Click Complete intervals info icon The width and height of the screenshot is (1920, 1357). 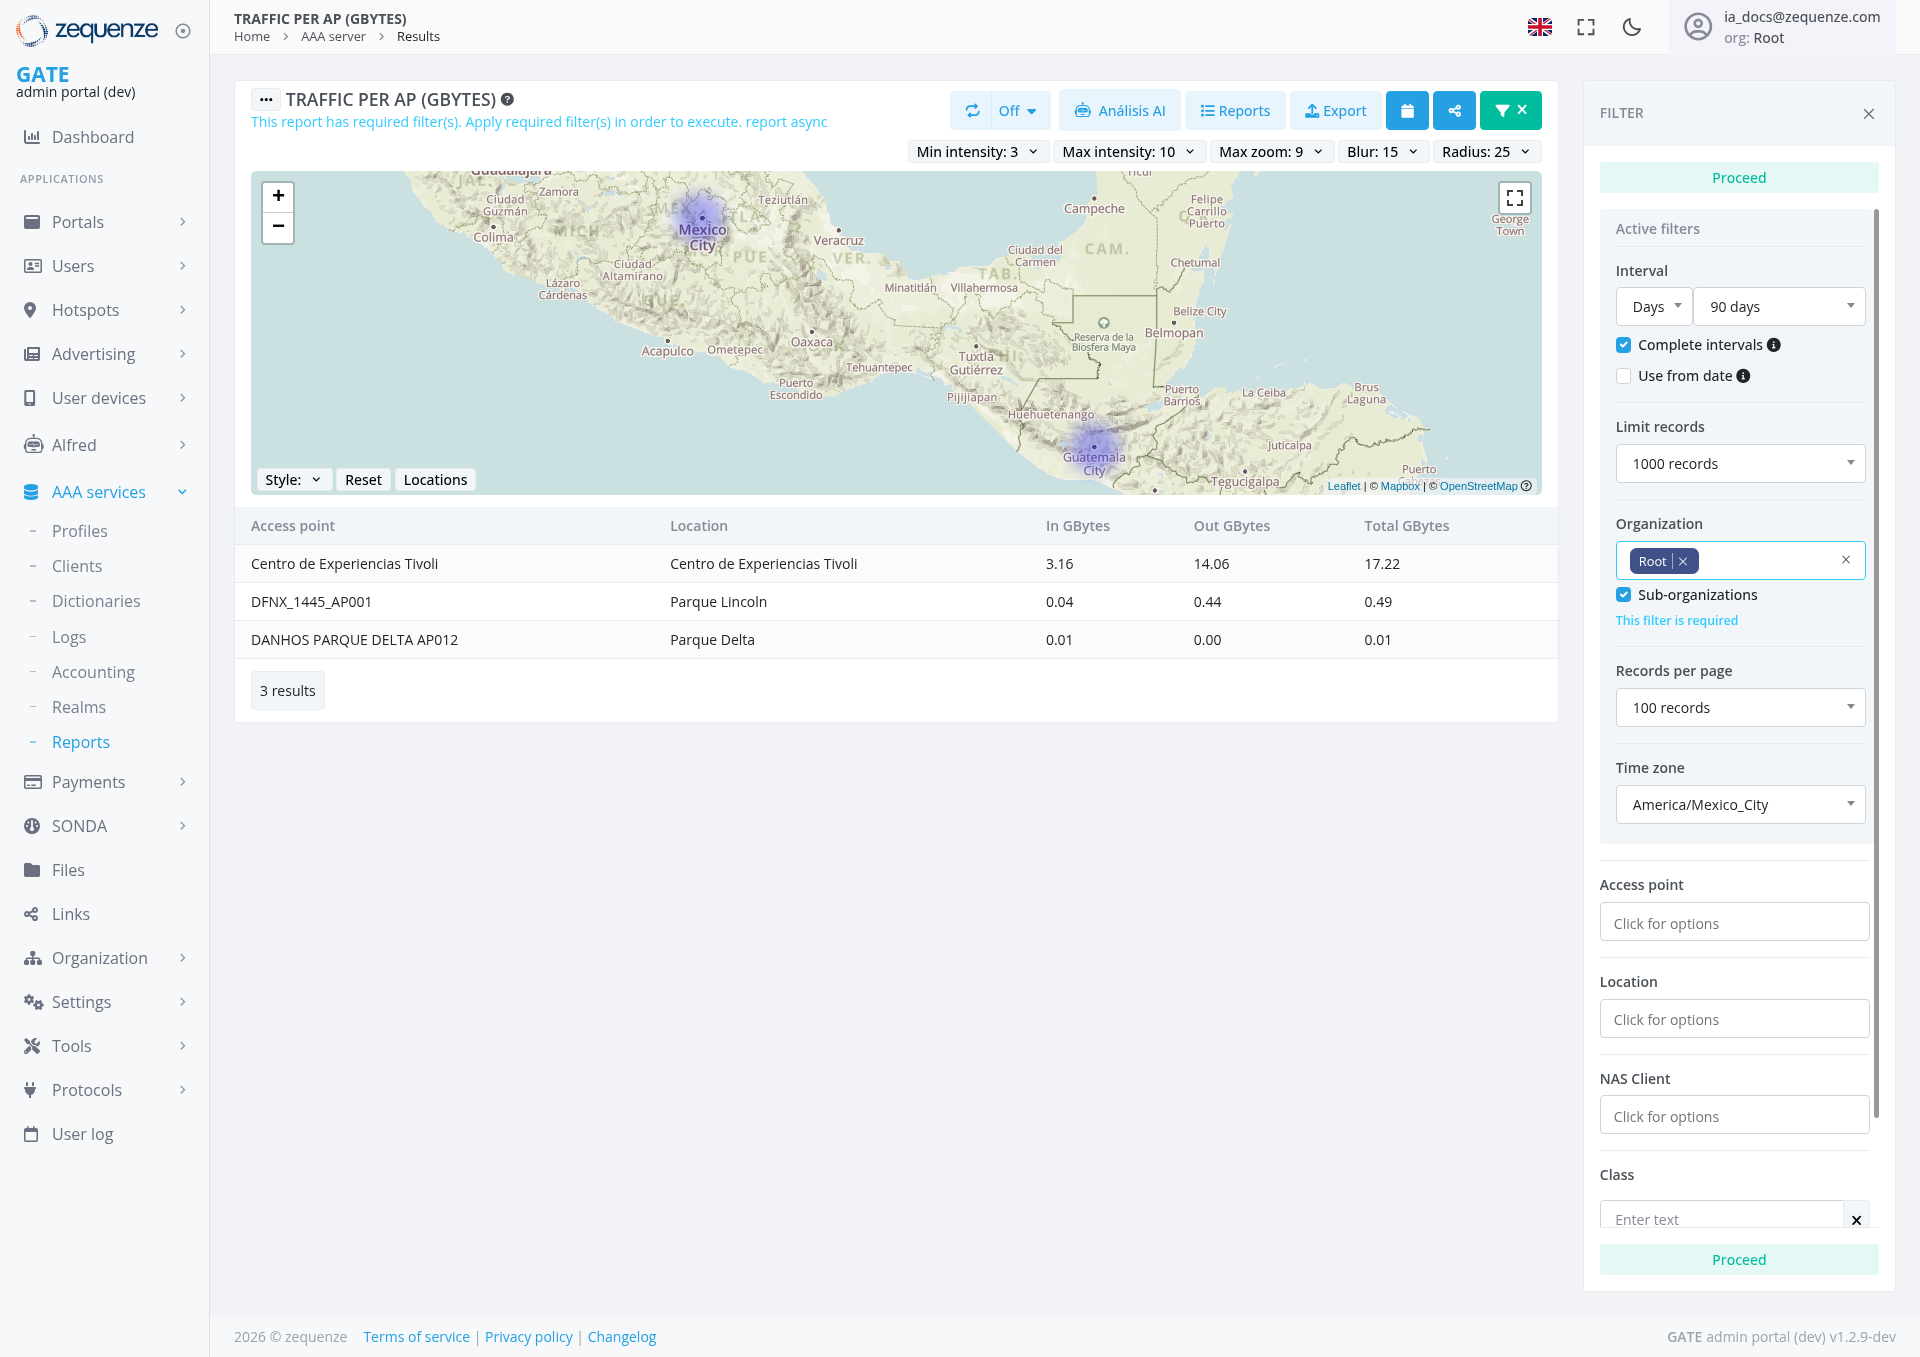click(1774, 345)
